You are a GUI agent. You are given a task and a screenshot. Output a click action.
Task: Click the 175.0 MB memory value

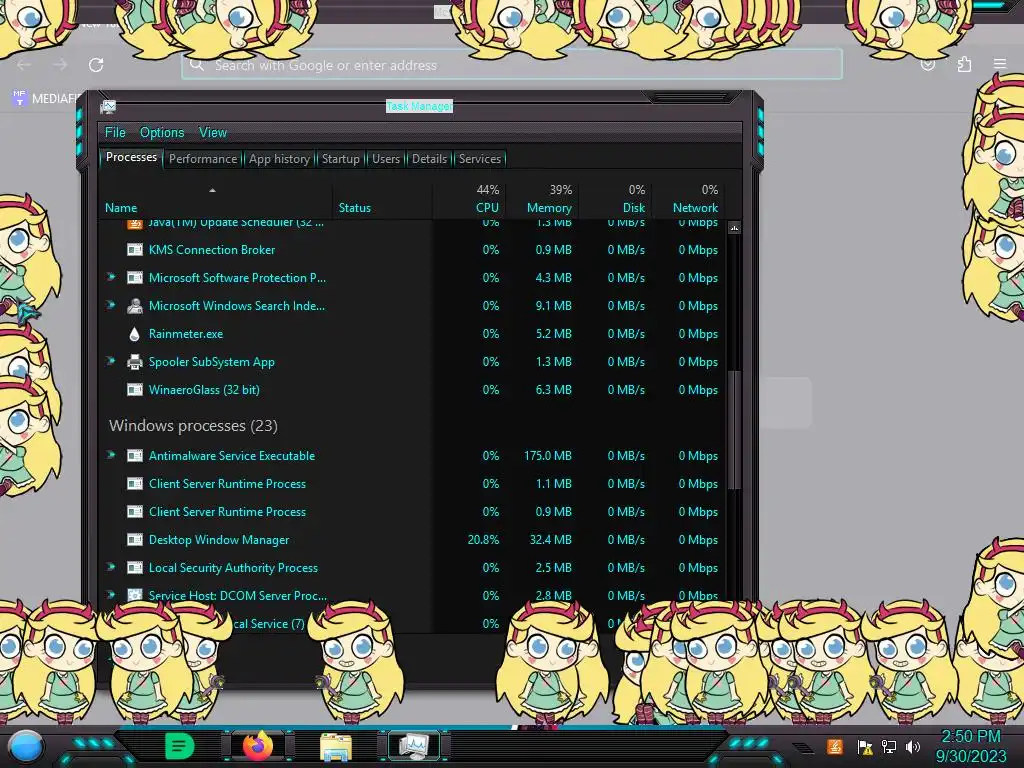click(547, 456)
